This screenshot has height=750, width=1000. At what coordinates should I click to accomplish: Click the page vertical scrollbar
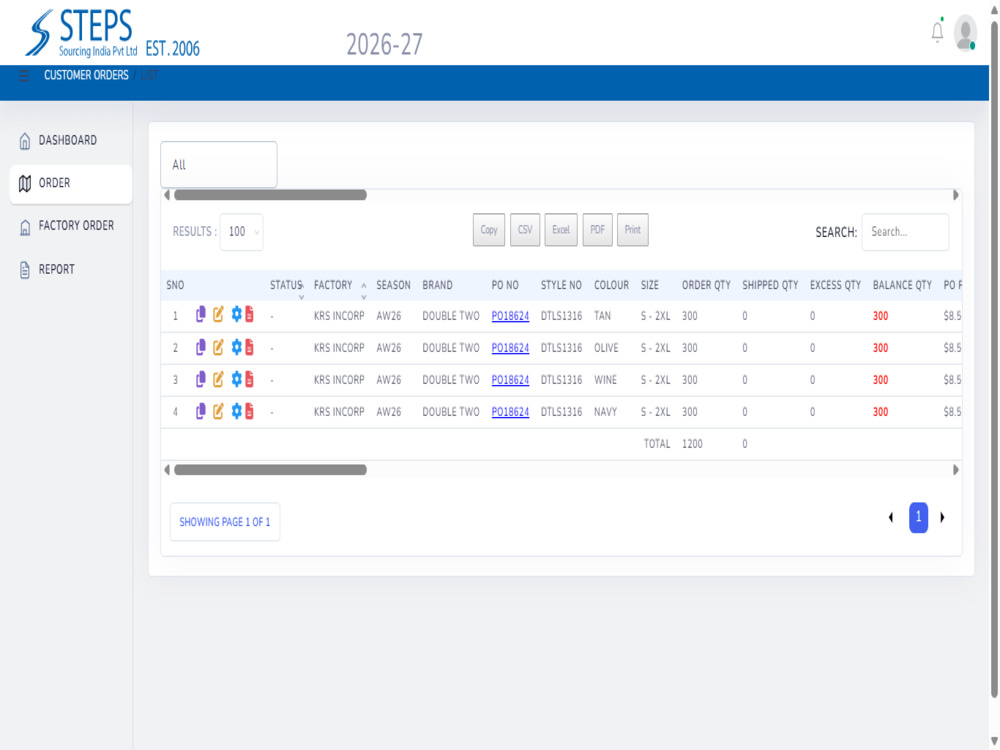pos(994,357)
